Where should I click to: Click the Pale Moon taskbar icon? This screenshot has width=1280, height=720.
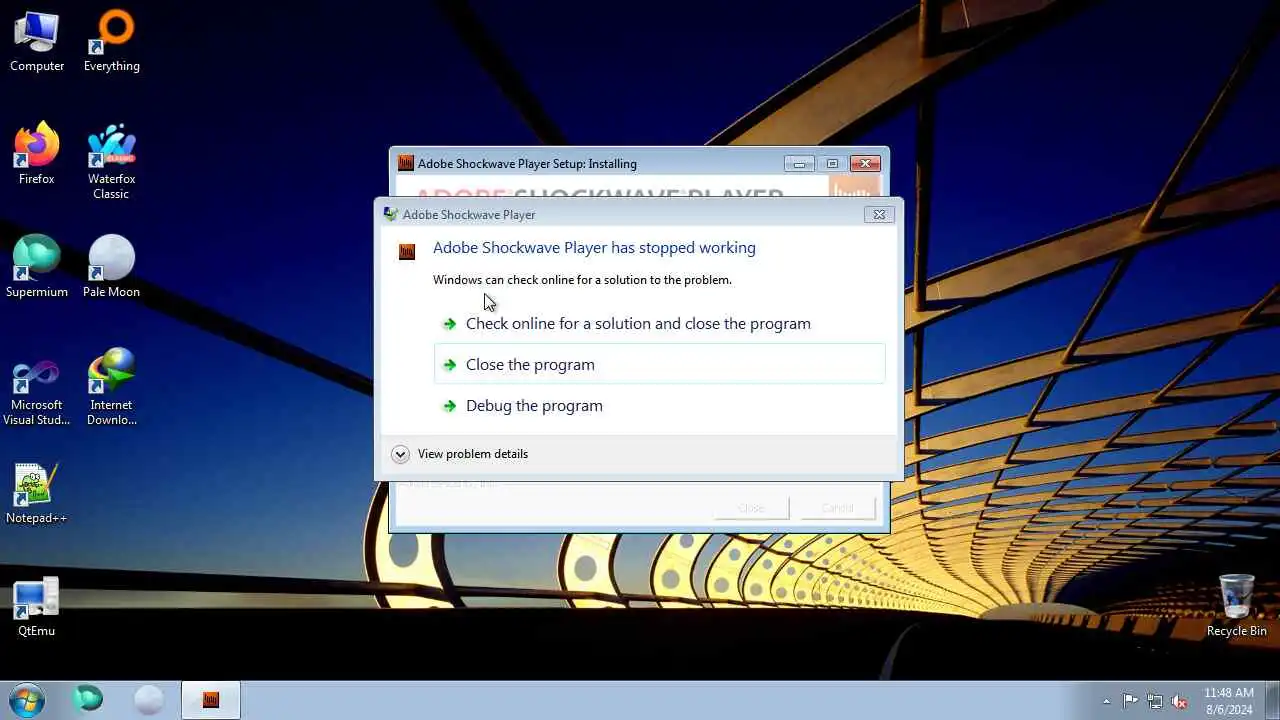pyautogui.click(x=149, y=699)
